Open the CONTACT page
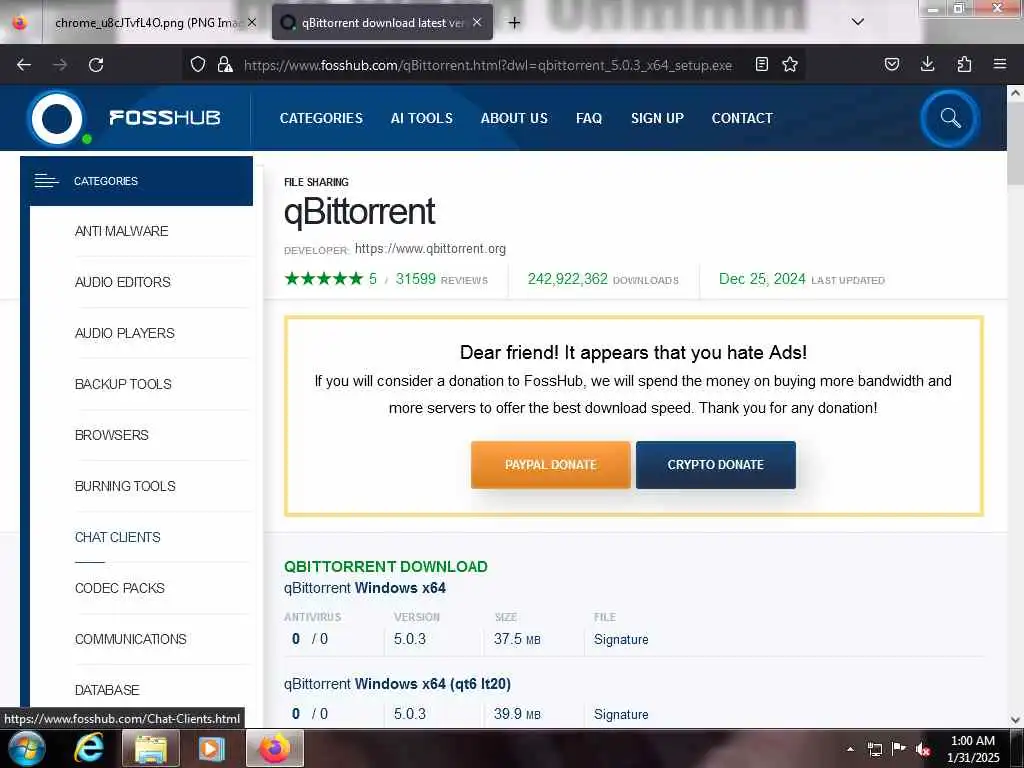The image size is (1024, 768). 743,118
